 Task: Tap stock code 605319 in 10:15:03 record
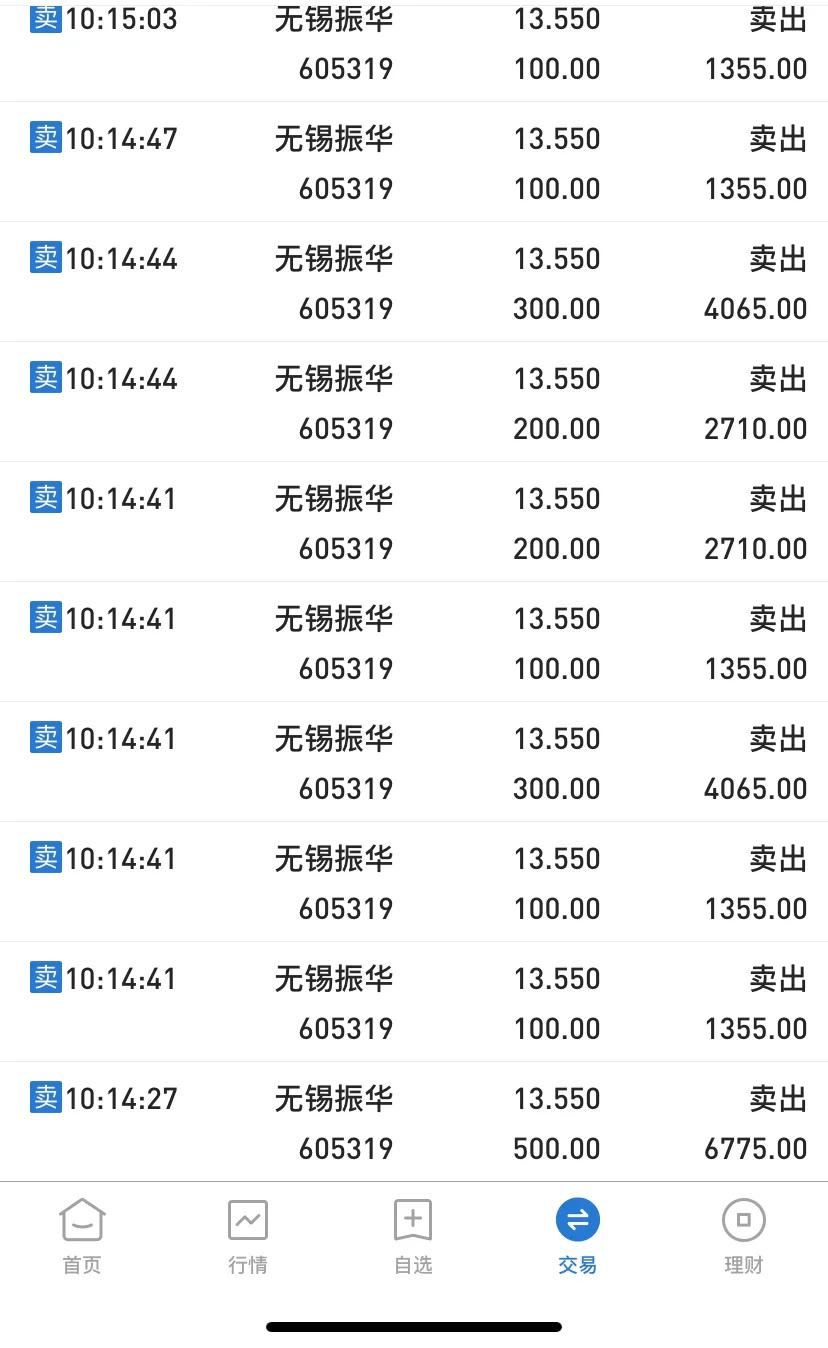346,69
